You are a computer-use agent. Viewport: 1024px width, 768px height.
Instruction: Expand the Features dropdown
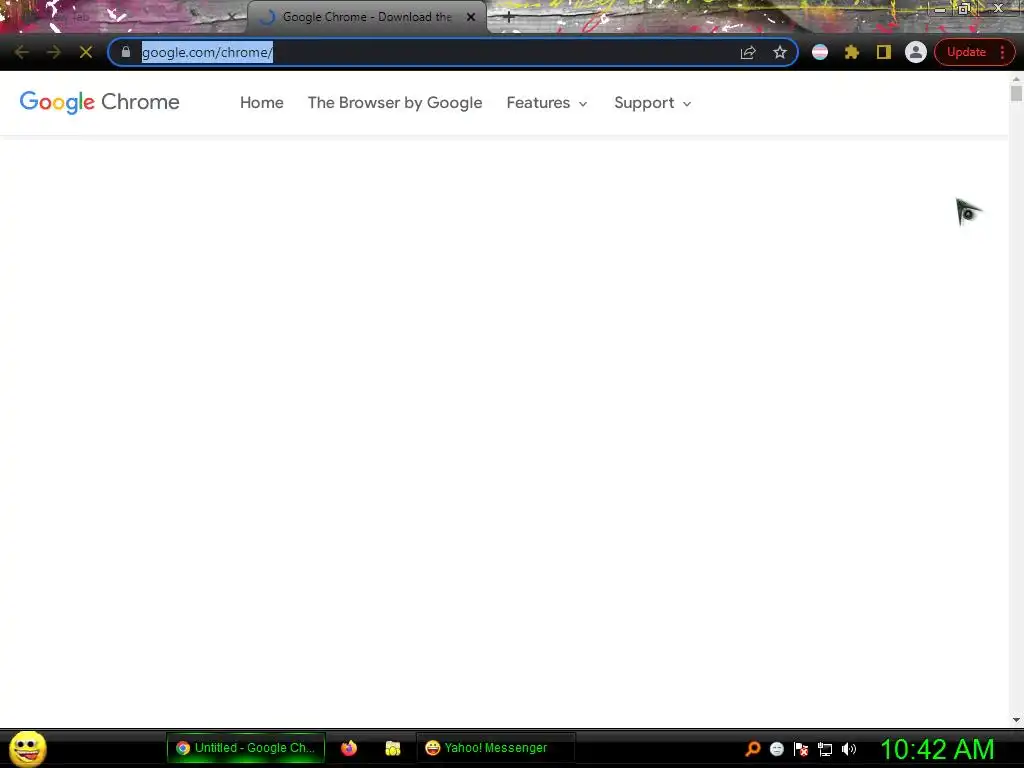tap(547, 103)
